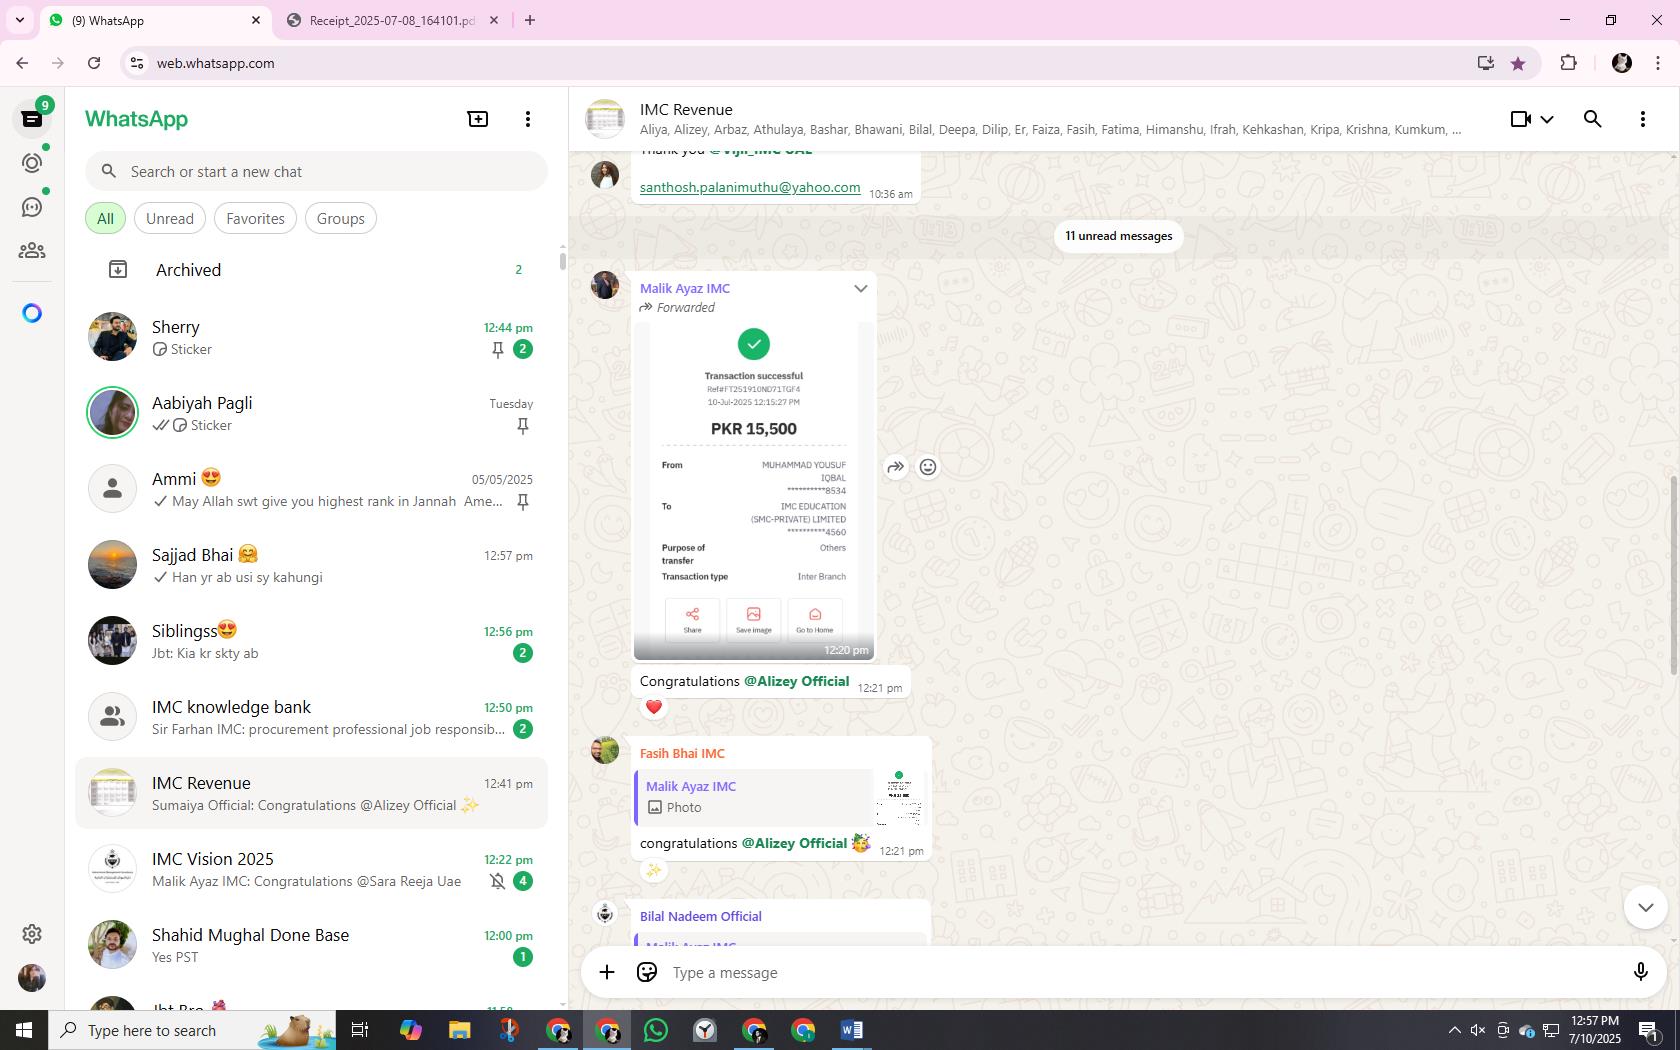The width and height of the screenshot is (1680, 1050).
Task: Open the Status updates icon
Action: tap(32, 163)
